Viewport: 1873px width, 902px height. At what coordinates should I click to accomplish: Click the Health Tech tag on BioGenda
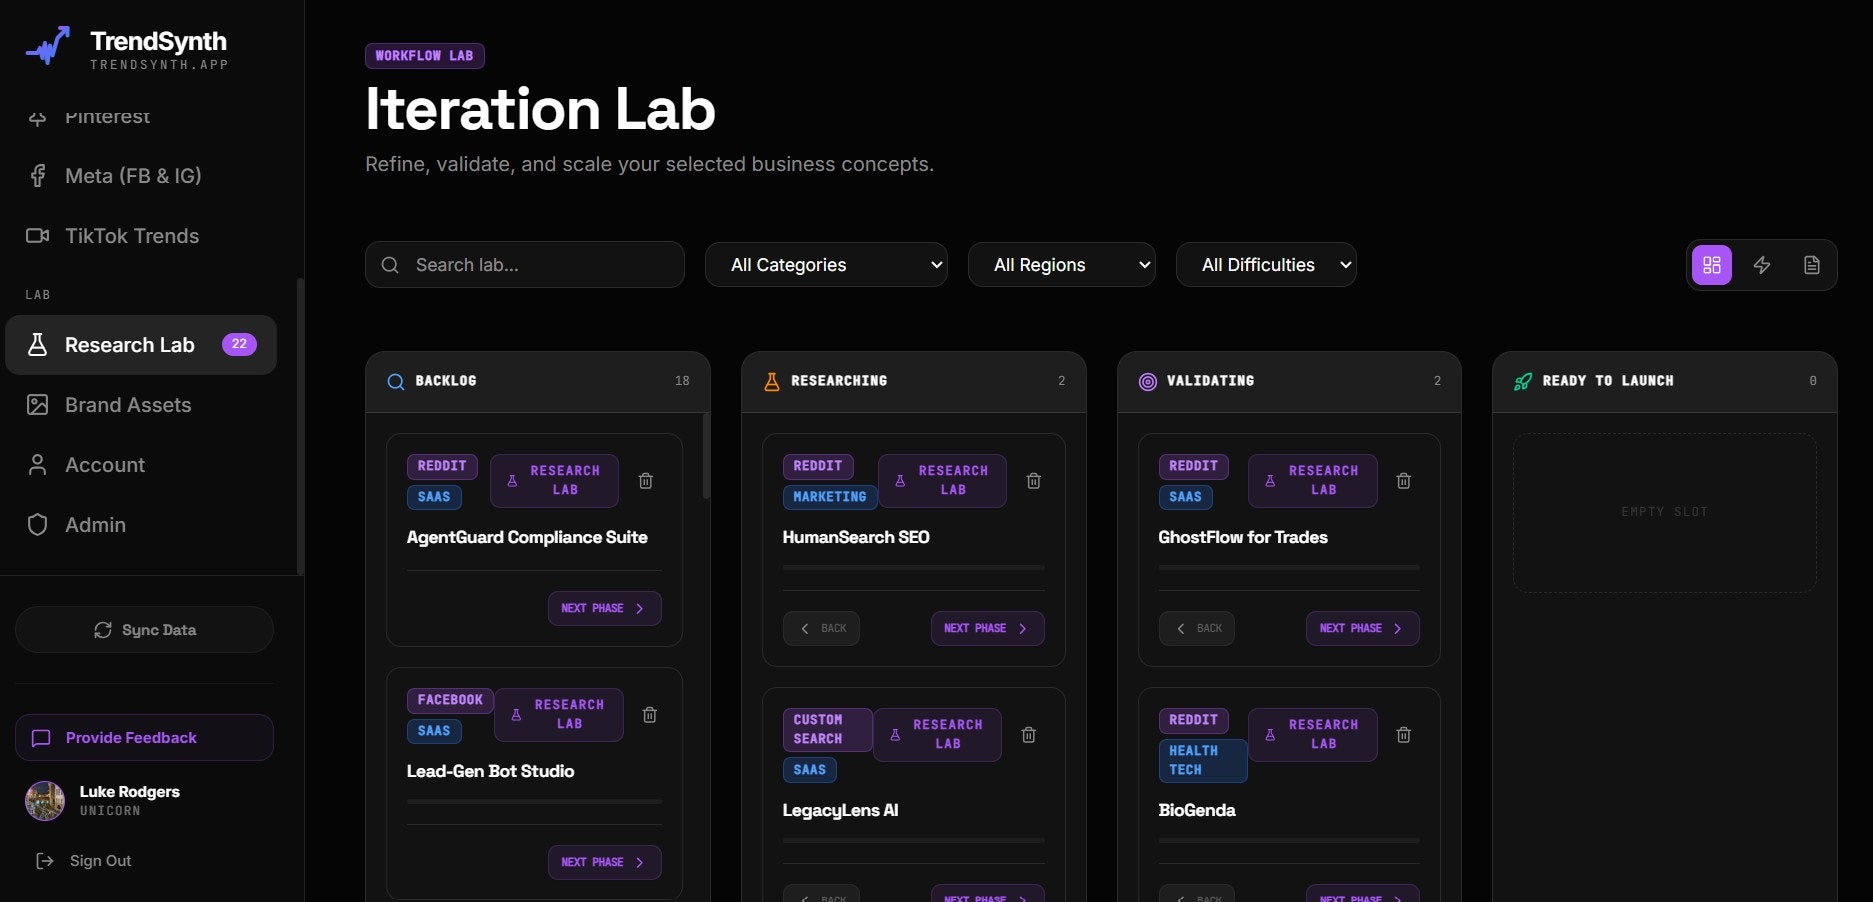point(1203,760)
